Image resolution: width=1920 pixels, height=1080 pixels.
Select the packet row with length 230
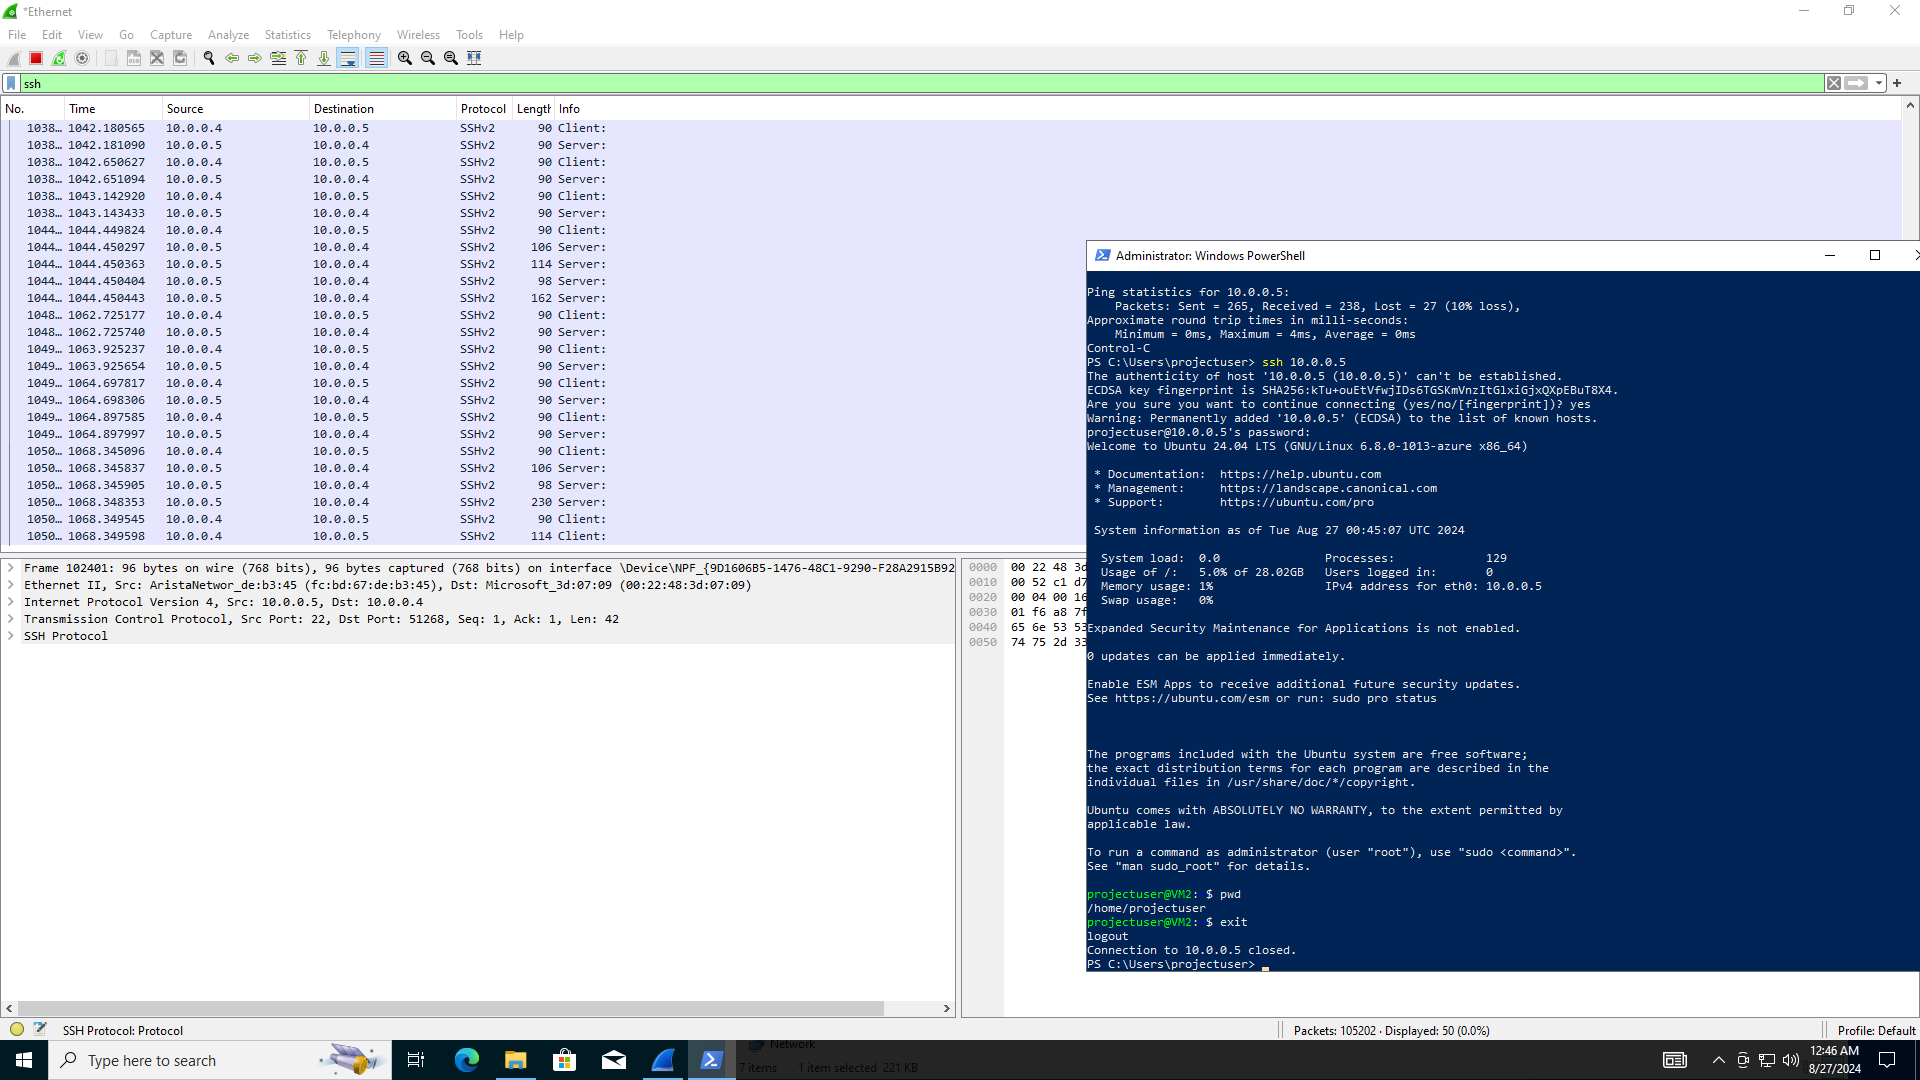point(400,502)
